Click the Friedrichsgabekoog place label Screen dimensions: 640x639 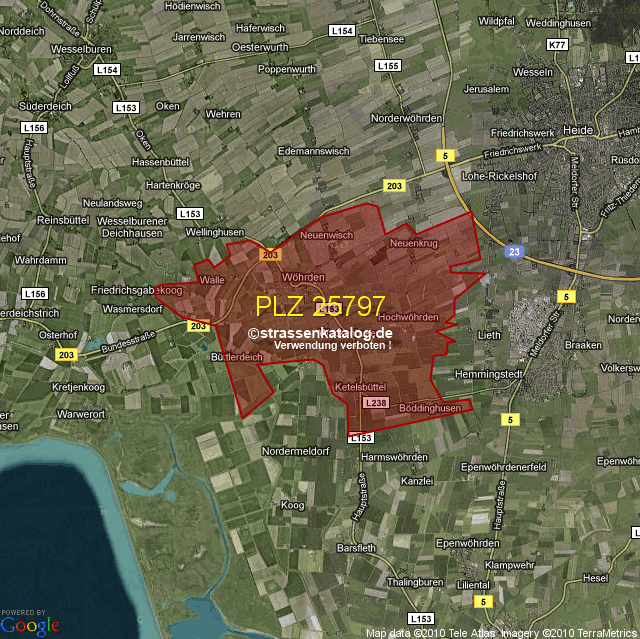pyautogui.click(x=136, y=290)
